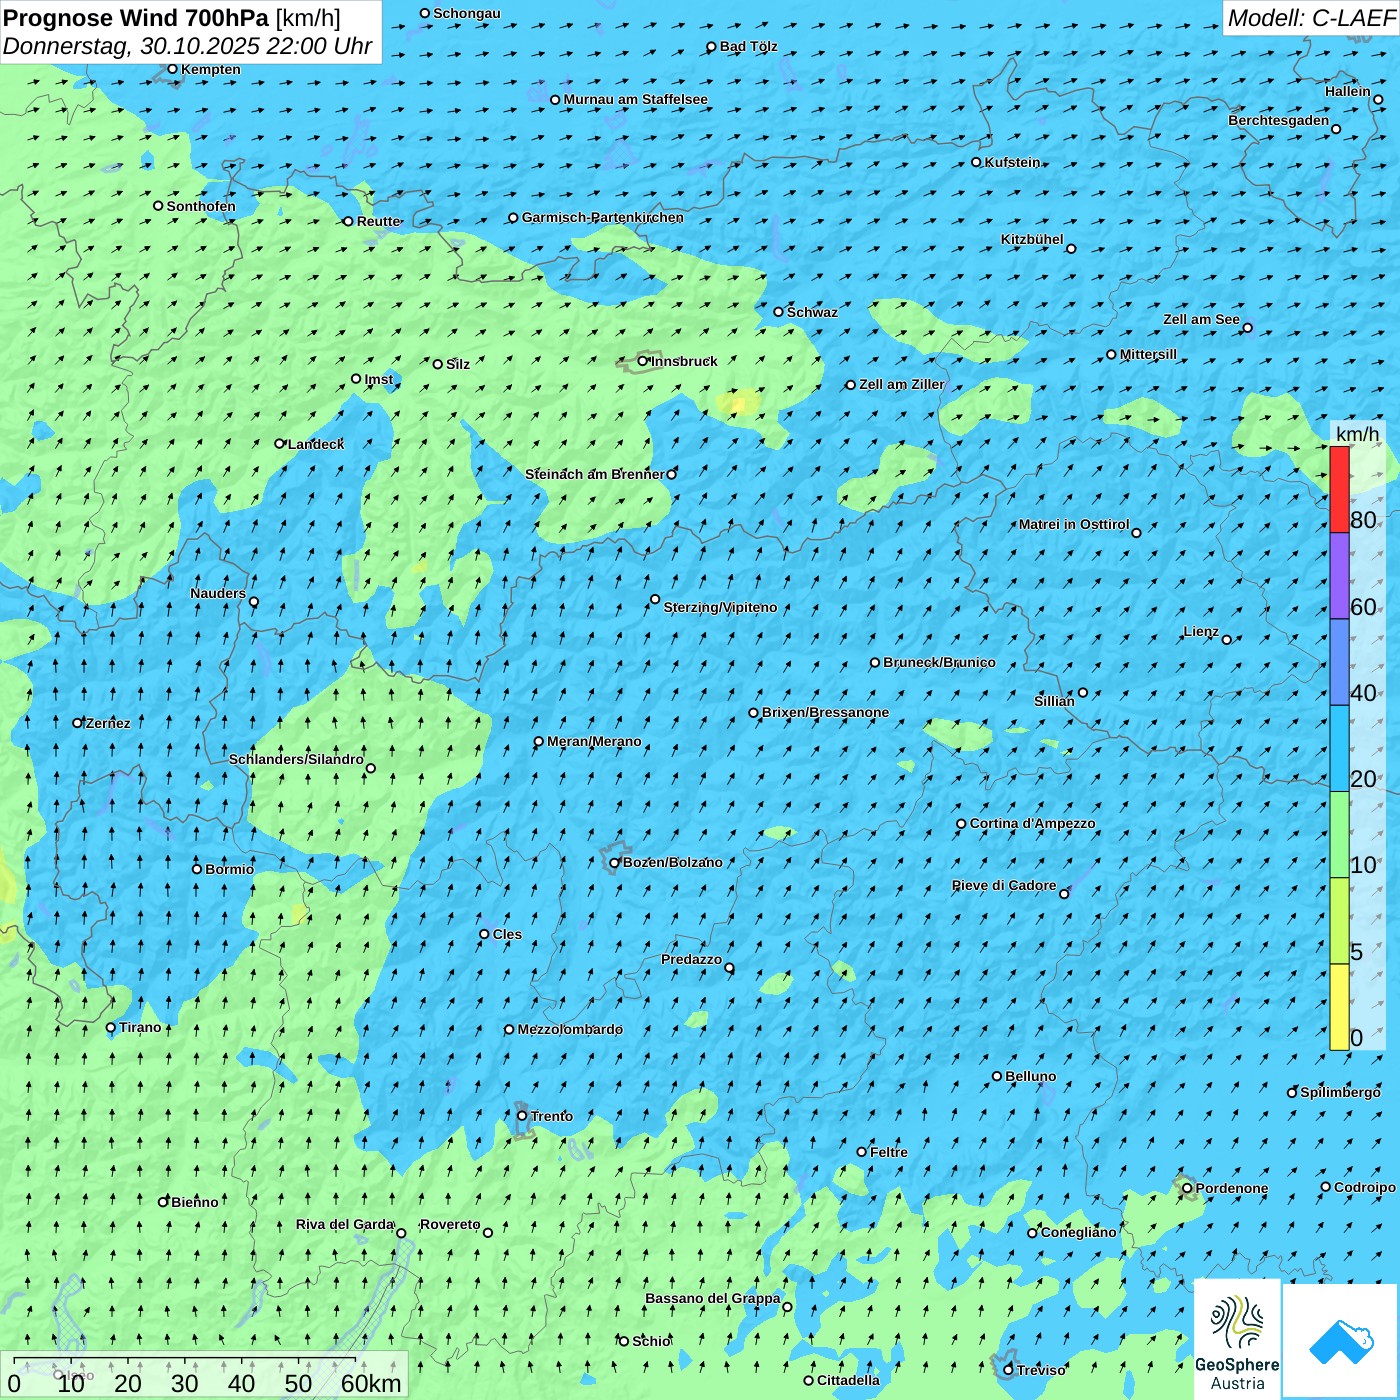
Task: Click the 'Zell am See' label
Action: click(x=1201, y=319)
